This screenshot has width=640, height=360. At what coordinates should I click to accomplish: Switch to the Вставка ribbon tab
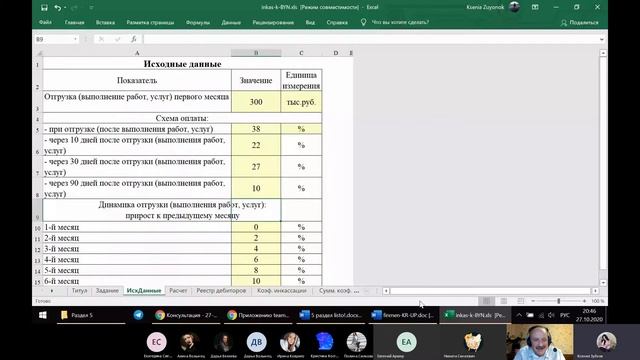(x=105, y=22)
